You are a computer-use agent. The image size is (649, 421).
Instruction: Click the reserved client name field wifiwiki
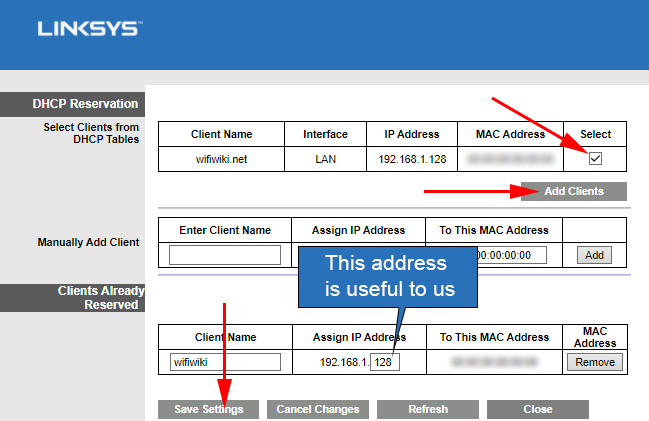225,362
